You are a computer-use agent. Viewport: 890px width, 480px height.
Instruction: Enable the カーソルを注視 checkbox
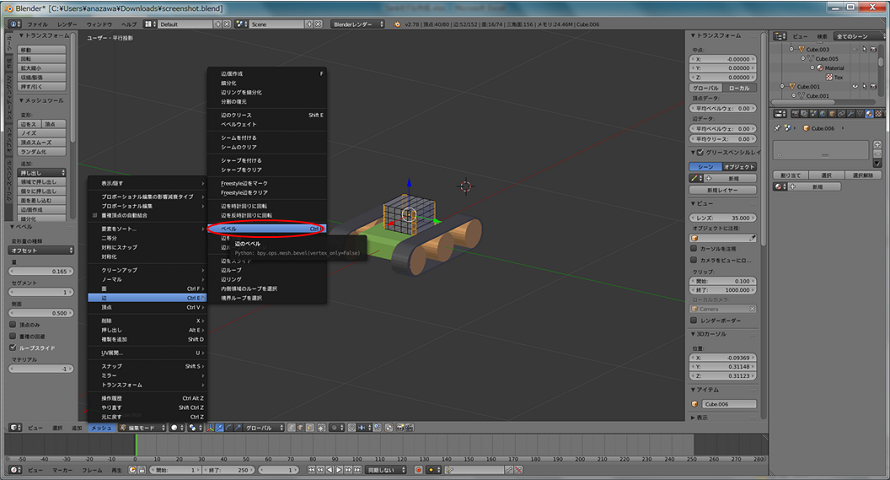[696, 246]
